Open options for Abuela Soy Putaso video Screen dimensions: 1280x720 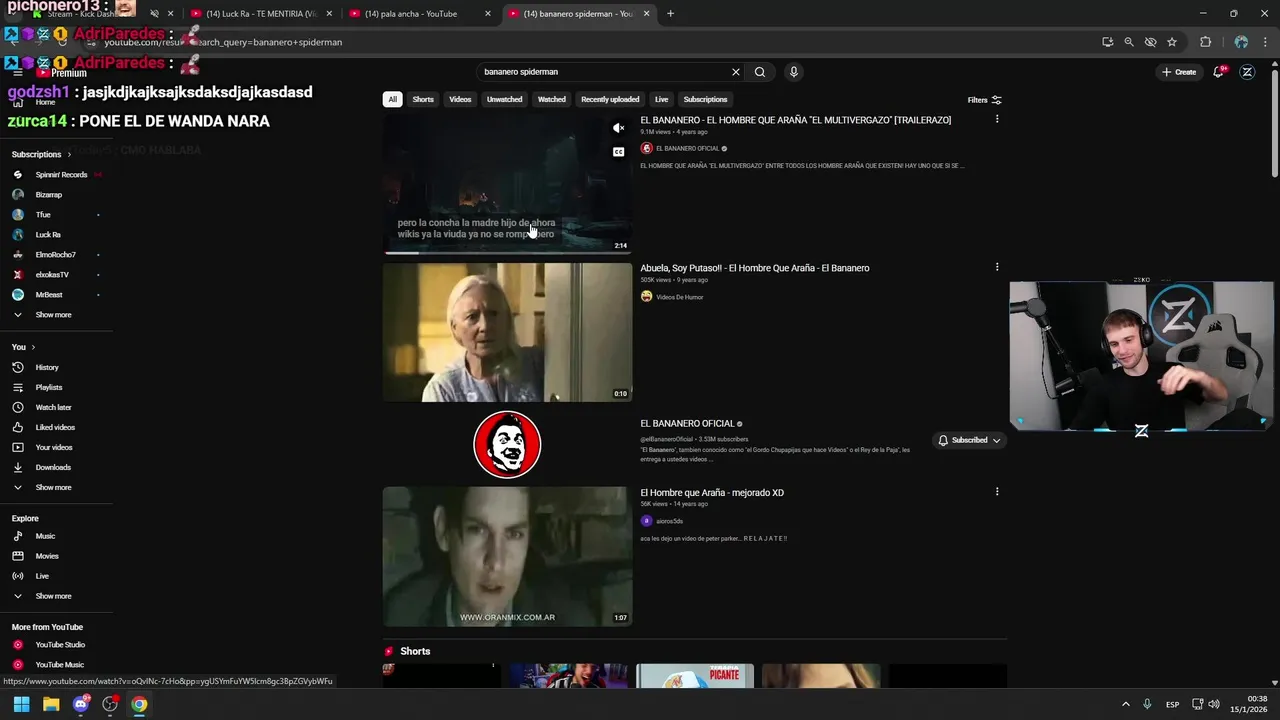(x=996, y=267)
